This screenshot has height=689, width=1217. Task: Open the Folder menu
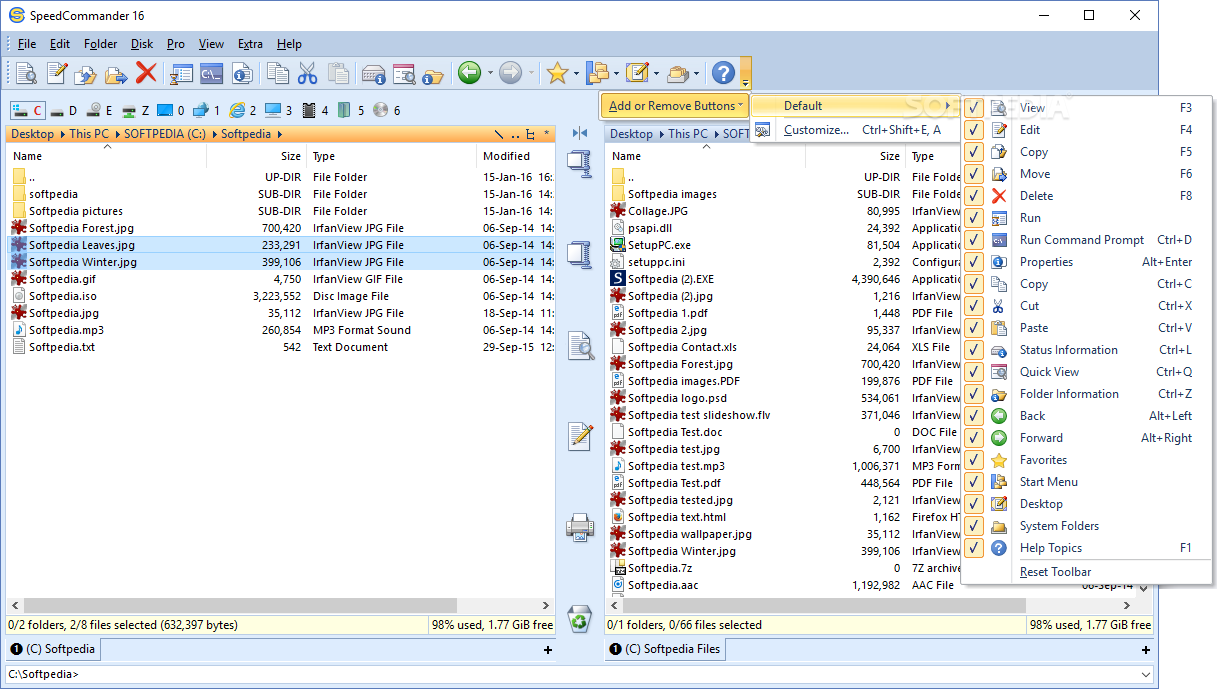(101, 44)
